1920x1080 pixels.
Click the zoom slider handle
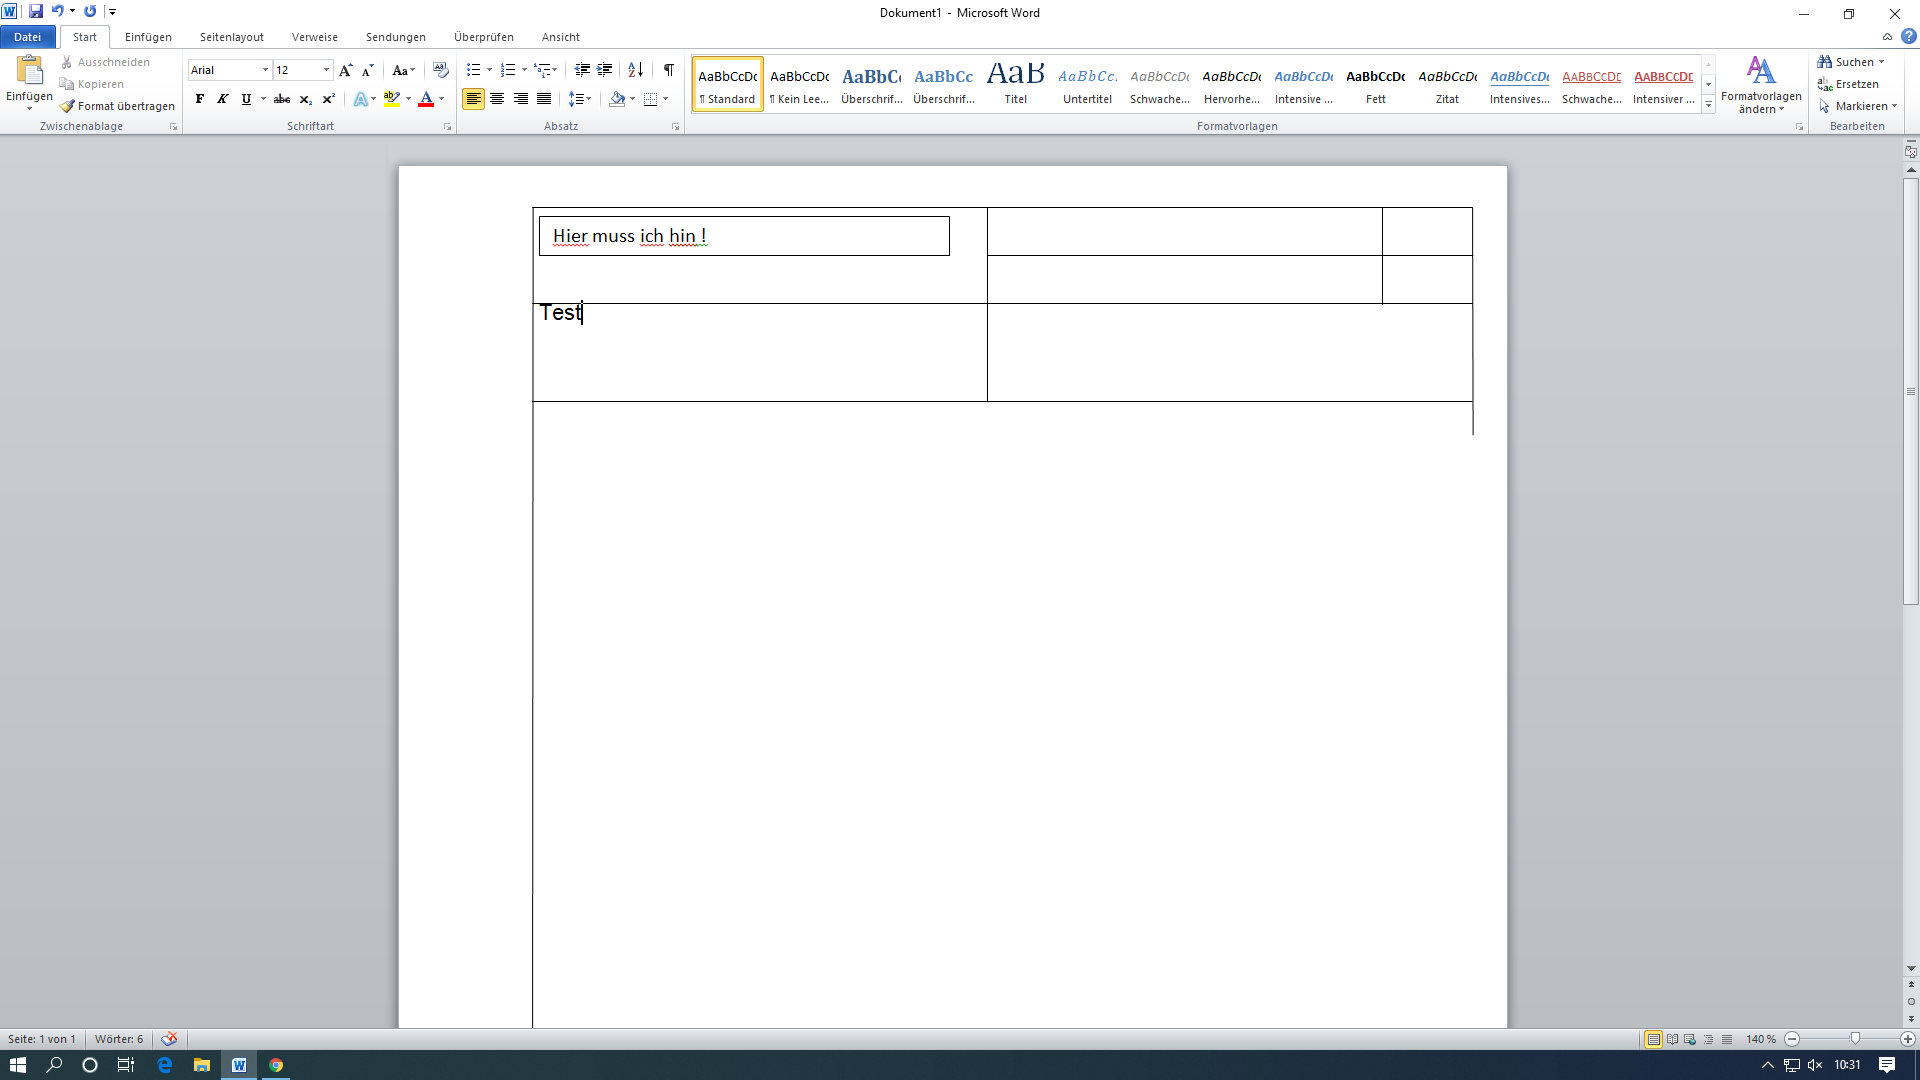point(1855,1040)
